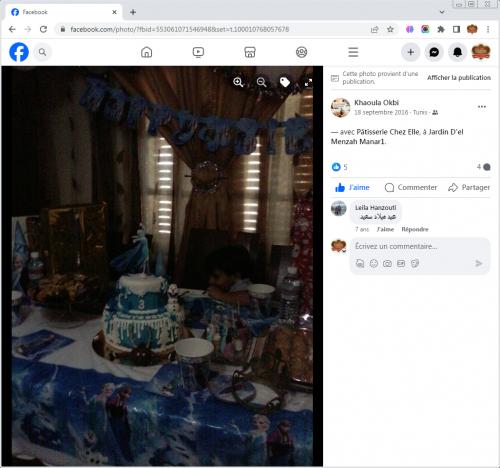The height and width of the screenshot is (468, 500).
Task: Close the Facebook tab
Action: point(114,12)
